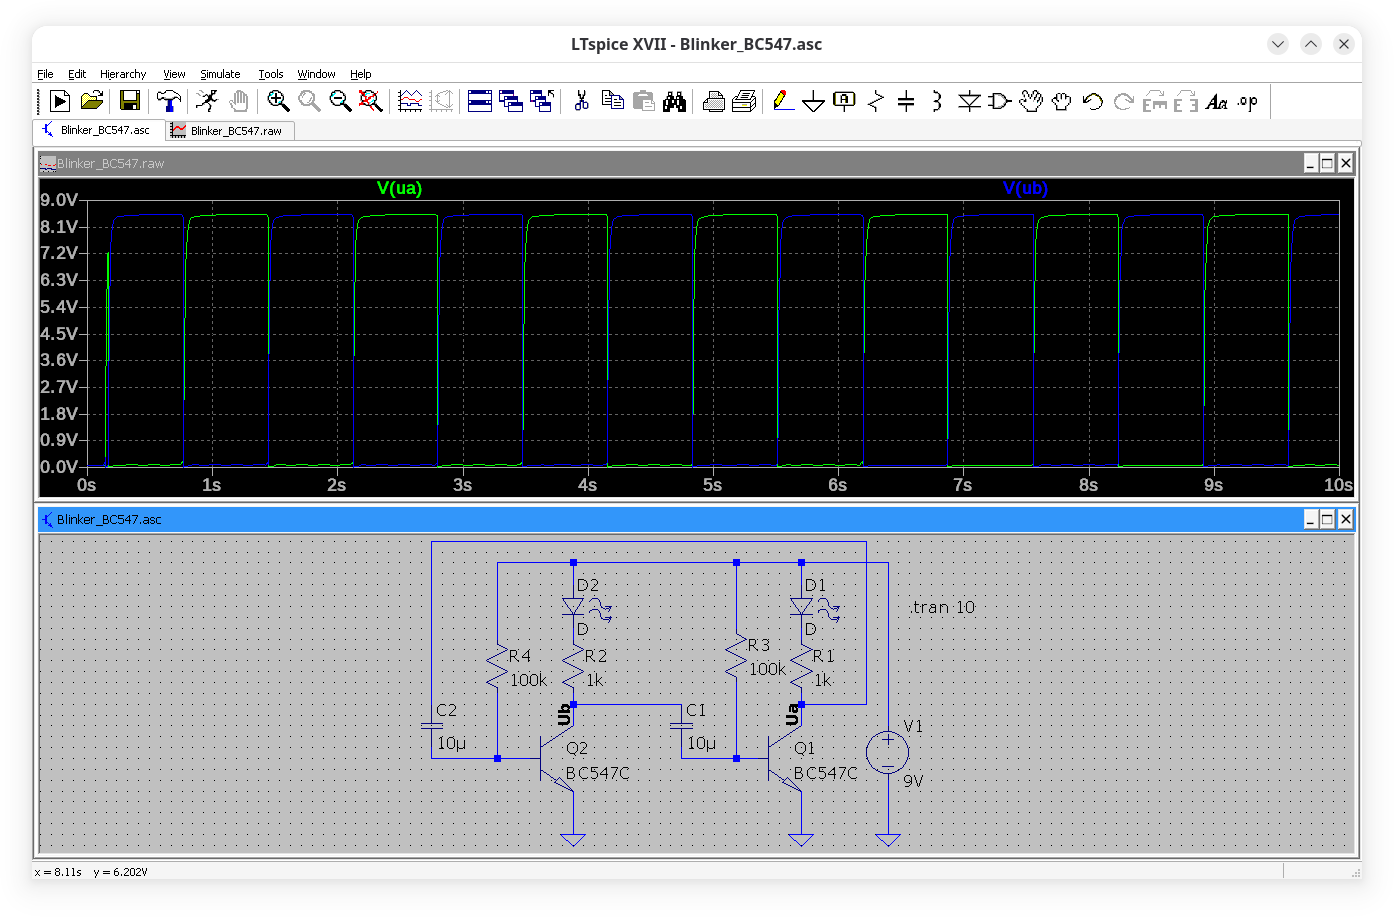Choose the Capacitor placement tool
The image size is (1394, 917).
906,101
